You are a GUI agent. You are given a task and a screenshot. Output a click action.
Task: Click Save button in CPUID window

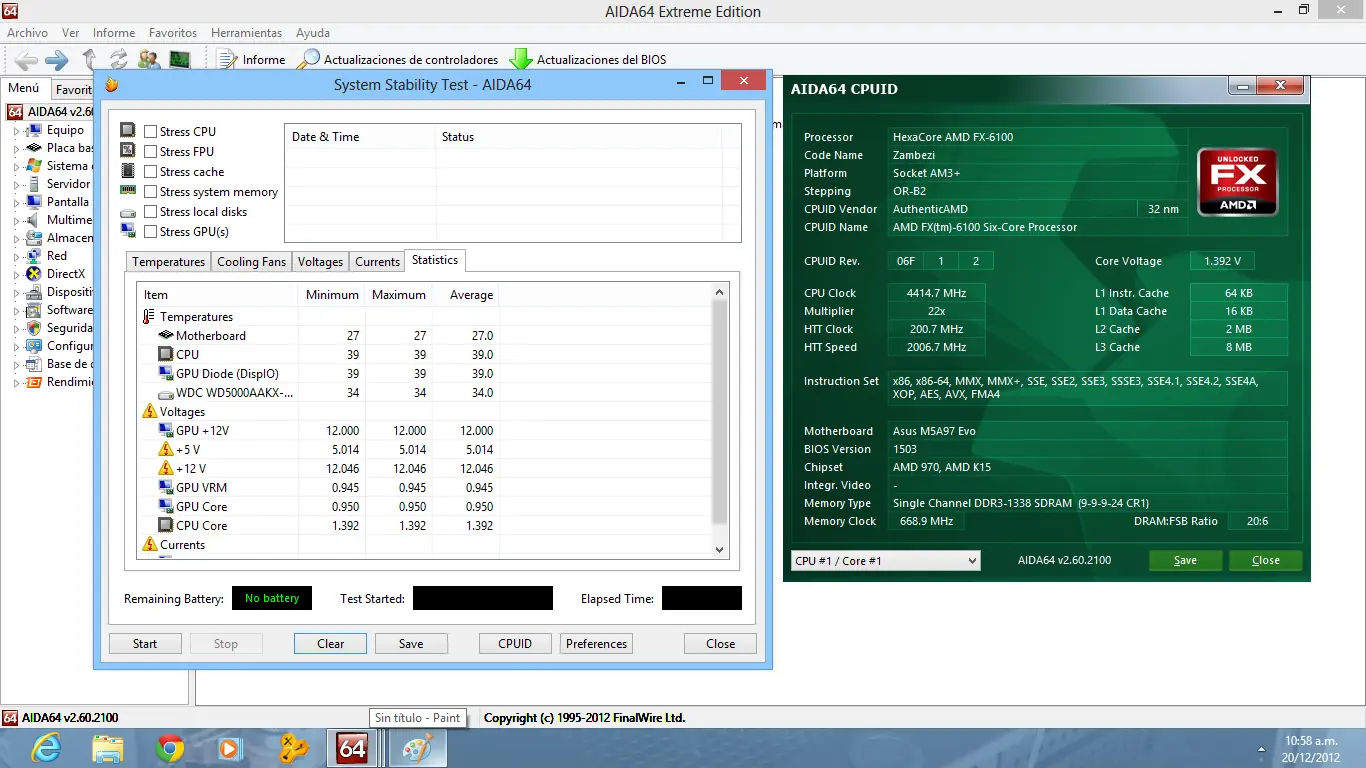(x=1185, y=561)
